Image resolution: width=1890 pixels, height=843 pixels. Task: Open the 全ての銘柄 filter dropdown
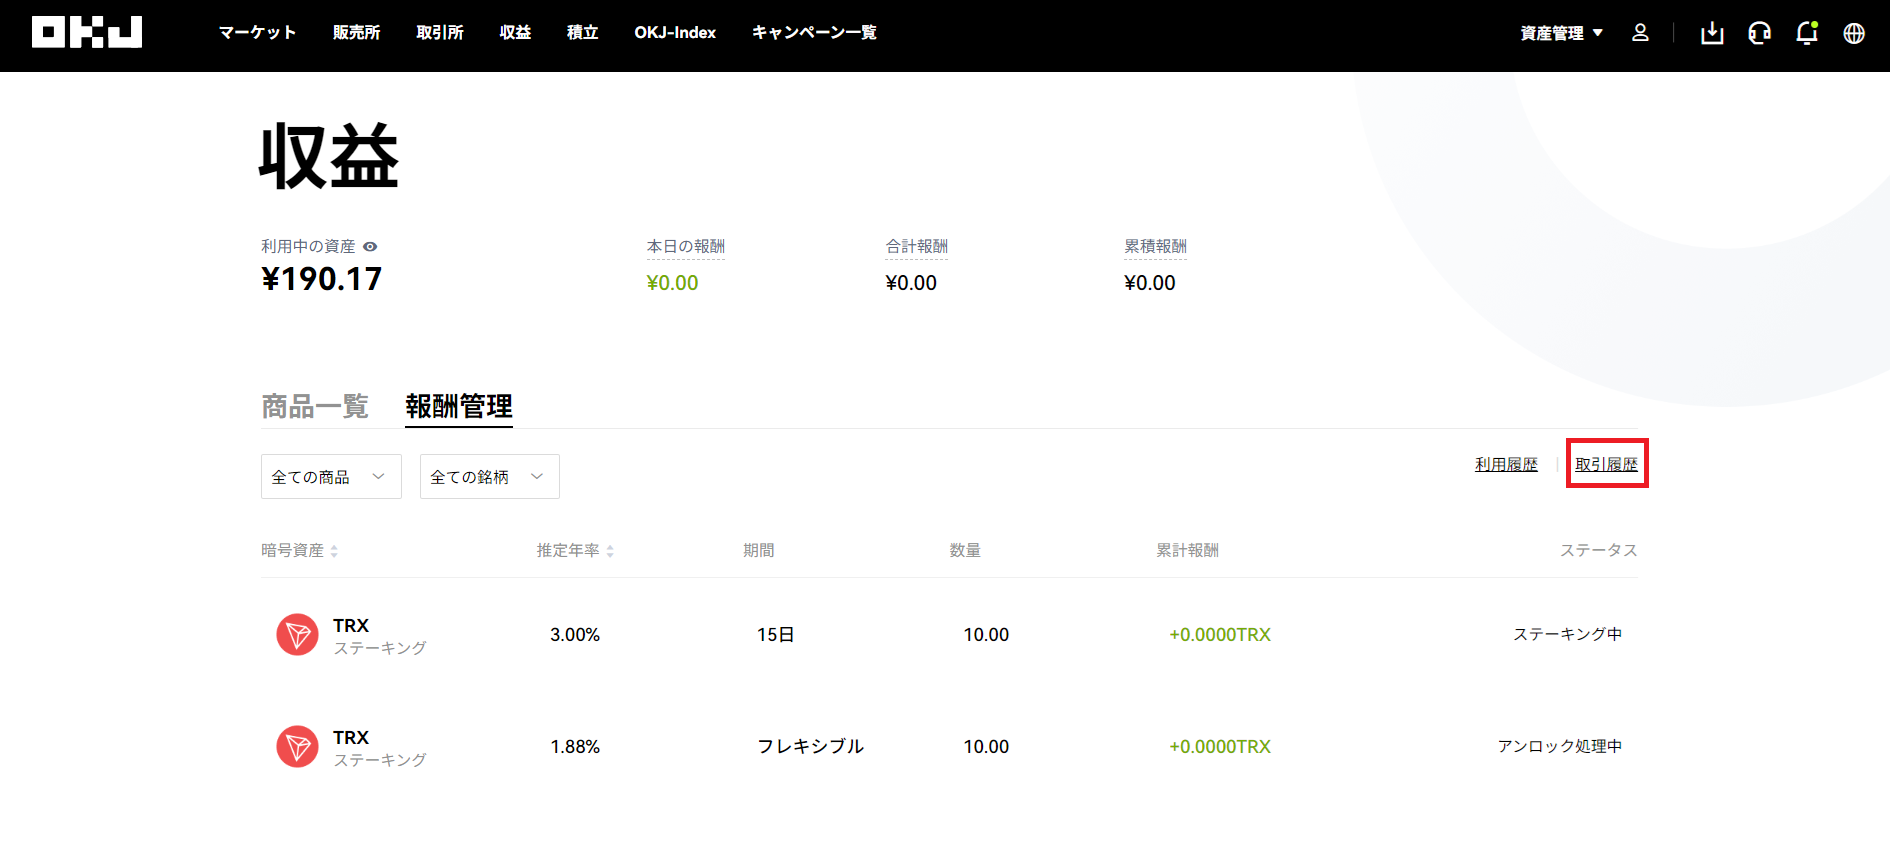(x=490, y=477)
